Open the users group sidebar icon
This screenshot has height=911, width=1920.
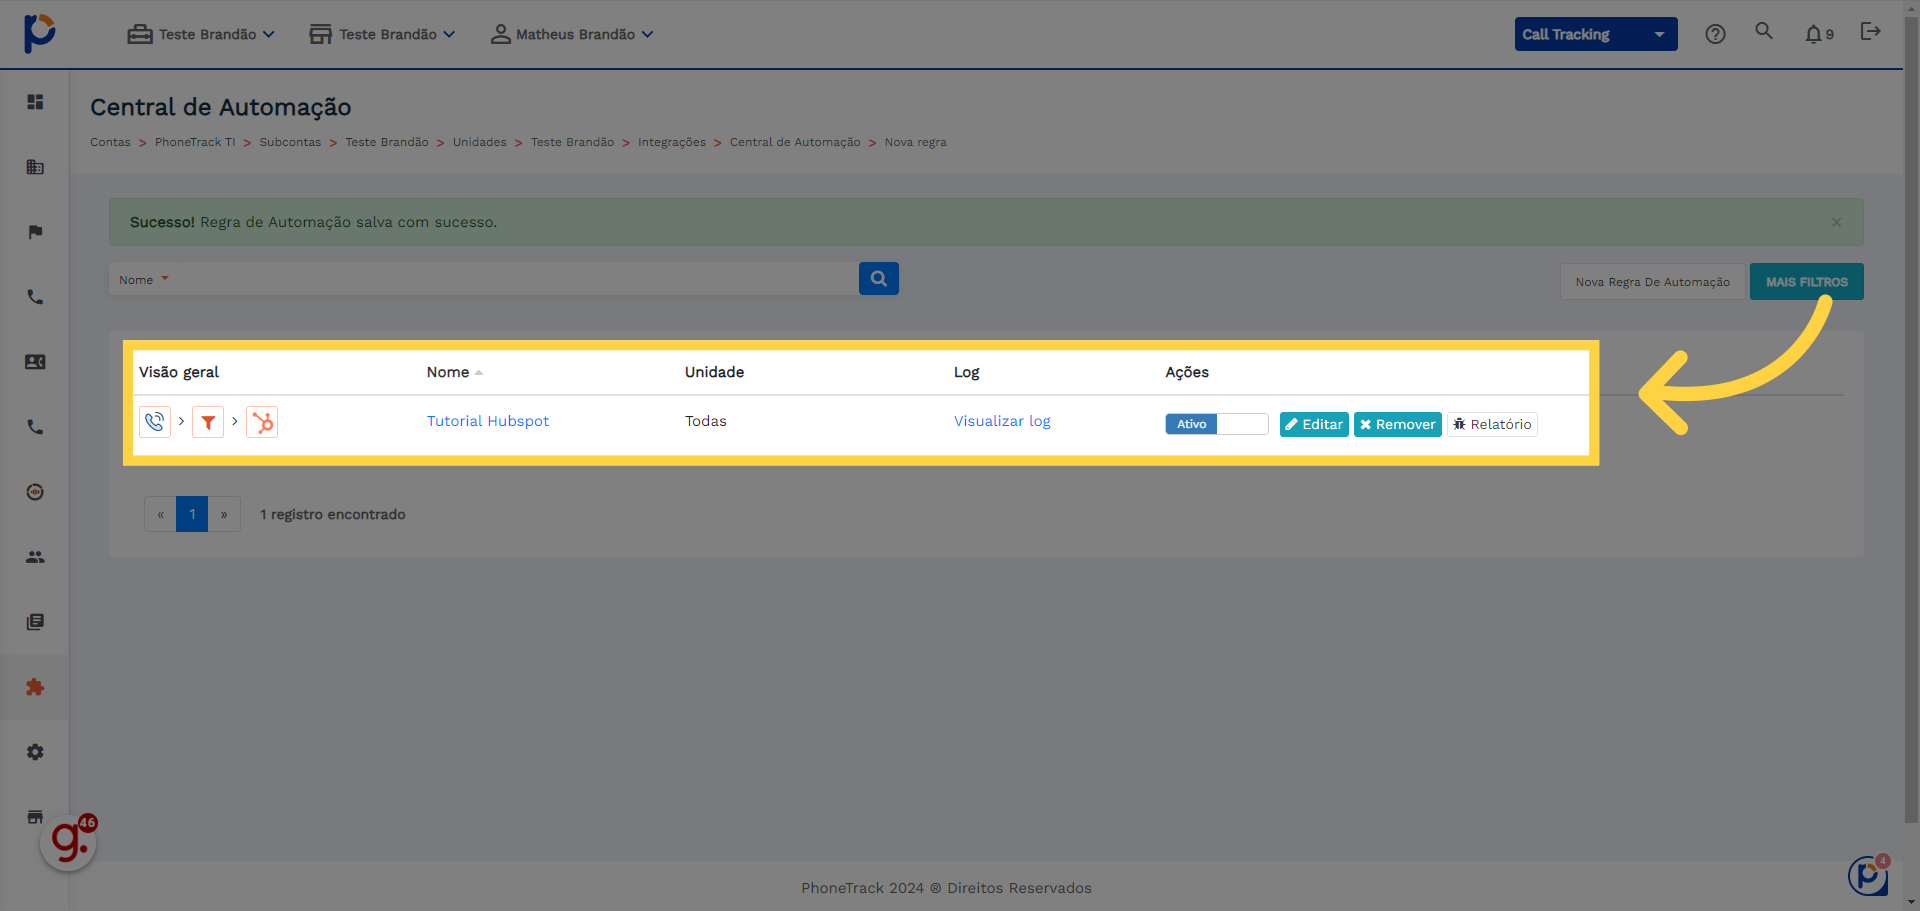pos(35,557)
